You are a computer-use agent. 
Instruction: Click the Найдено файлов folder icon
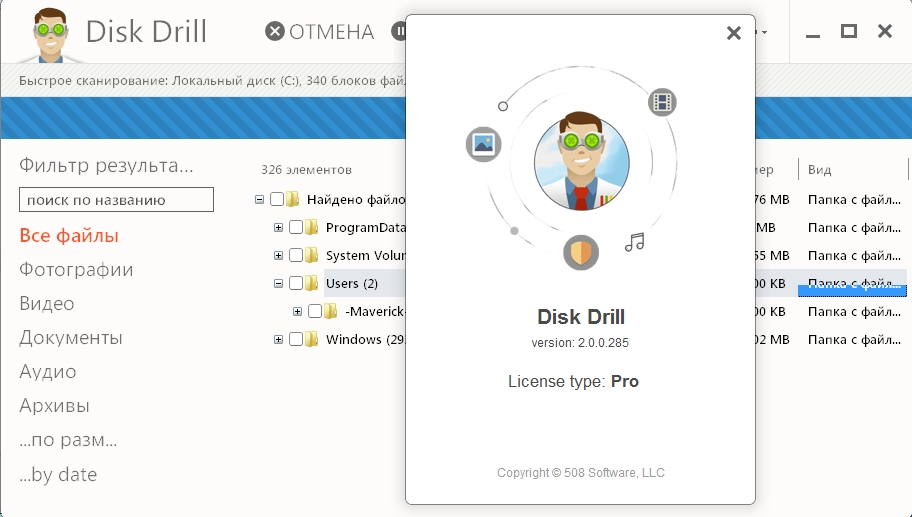pos(293,199)
